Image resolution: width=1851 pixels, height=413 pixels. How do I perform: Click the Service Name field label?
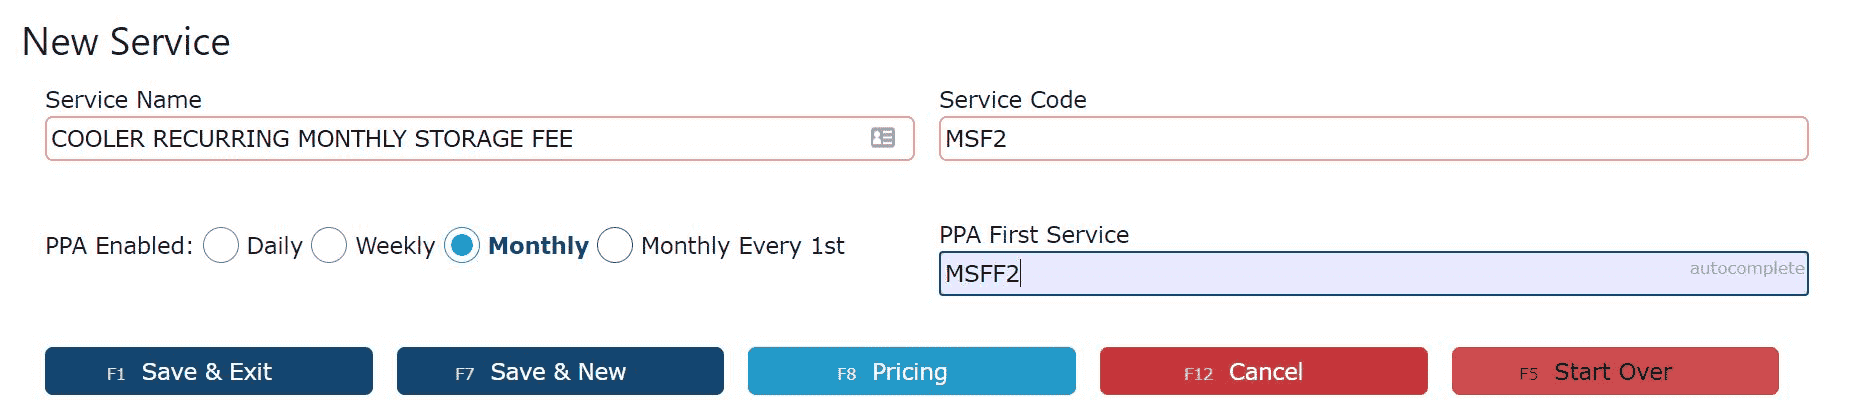(x=123, y=100)
